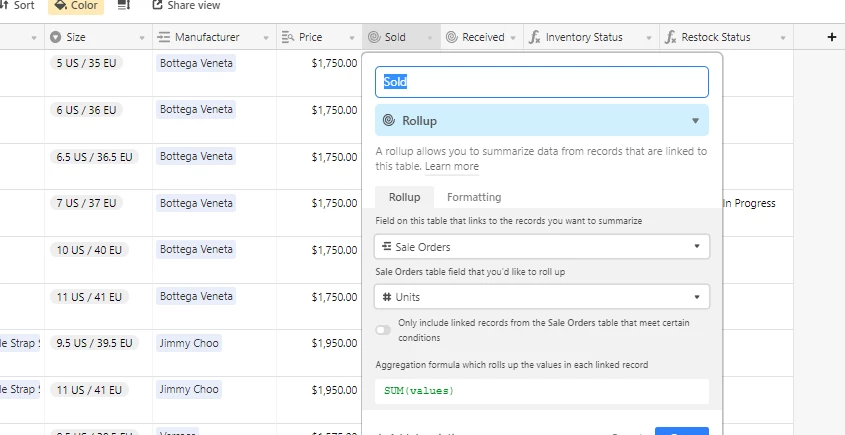Click the Restock Status formula icon

pyautogui.click(x=670, y=37)
